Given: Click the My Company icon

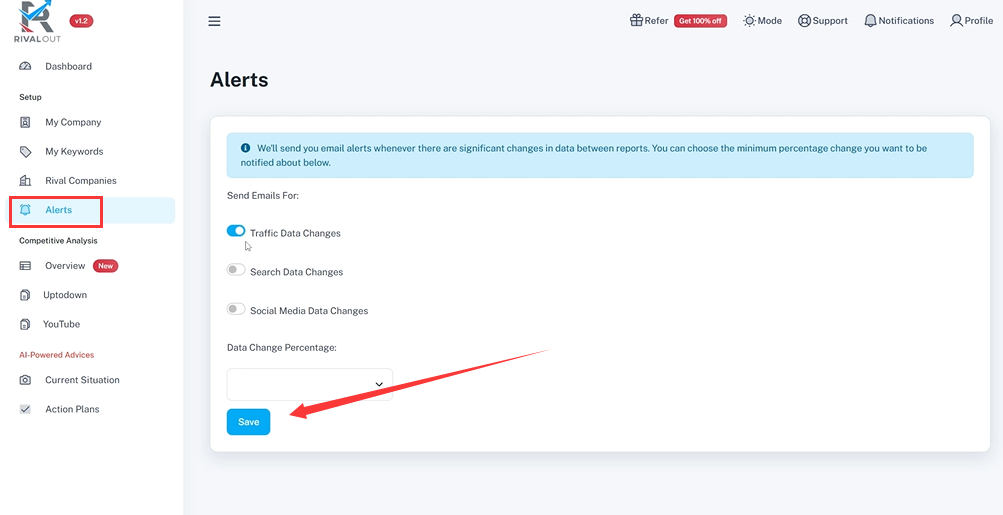Looking at the screenshot, I should point(25,122).
